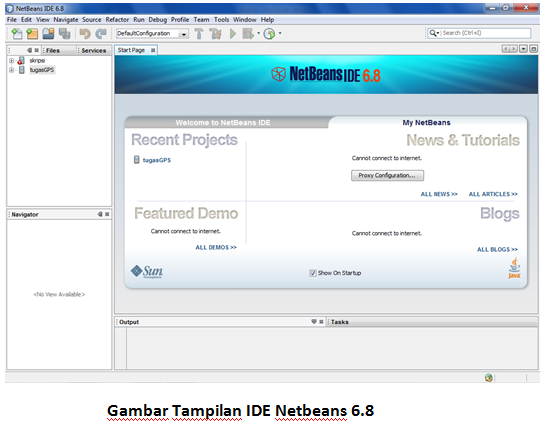Expand the tugasGPS project node
The height and width of the screenshot is (422, 545).
pyautogui.click(x=11, y=70)
